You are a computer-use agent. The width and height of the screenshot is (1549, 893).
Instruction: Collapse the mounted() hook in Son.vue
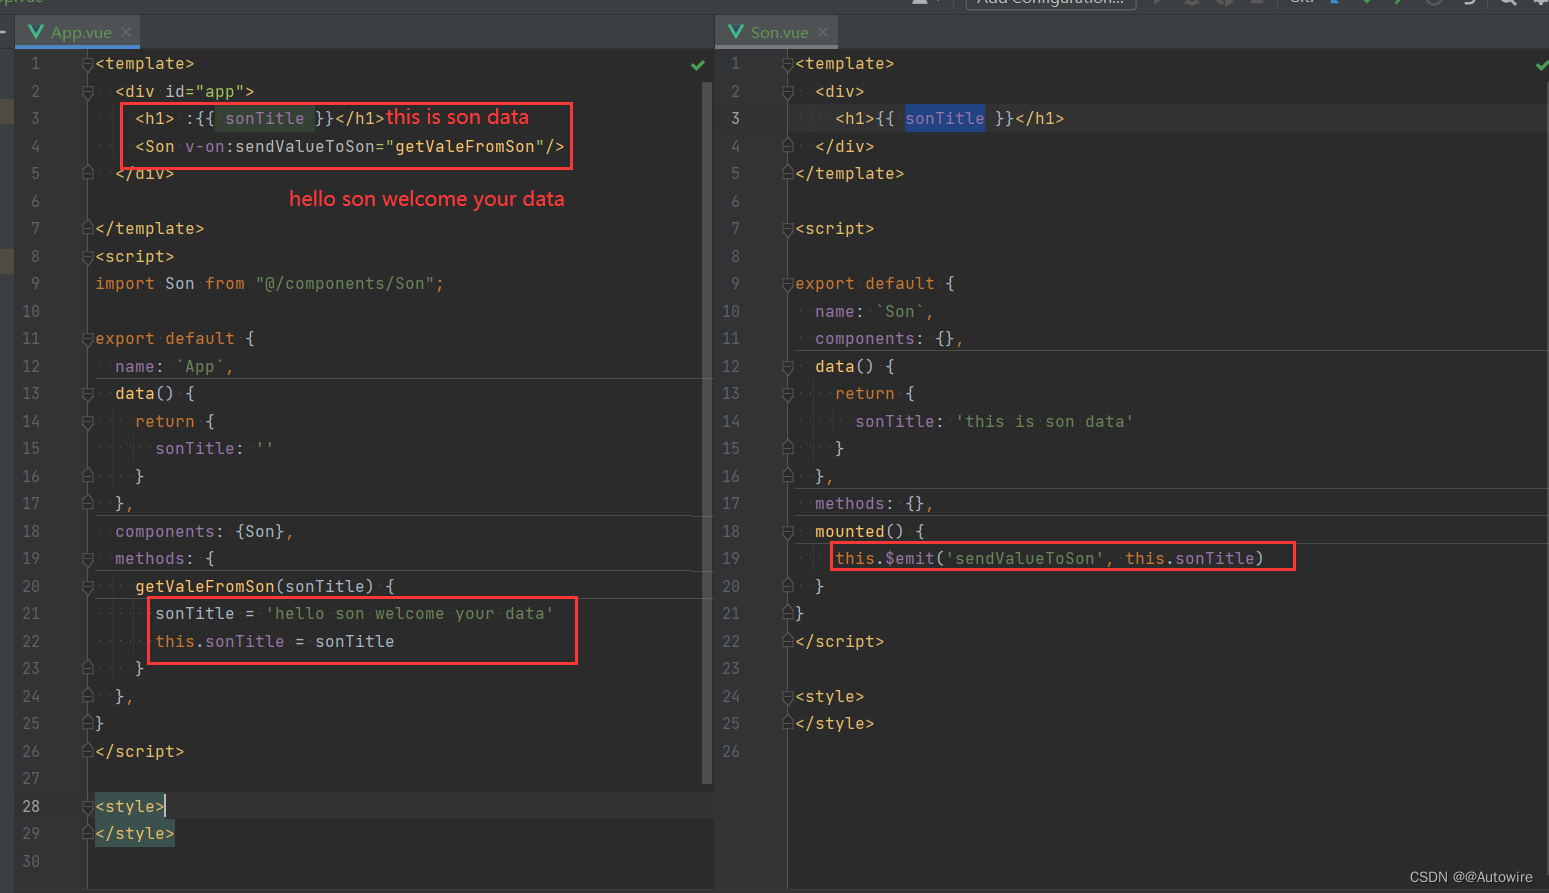click(787, 532)
